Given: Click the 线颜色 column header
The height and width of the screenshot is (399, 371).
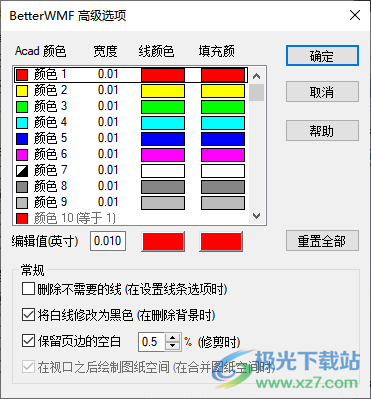Looking at the screenshot, I should click(156, 51).
